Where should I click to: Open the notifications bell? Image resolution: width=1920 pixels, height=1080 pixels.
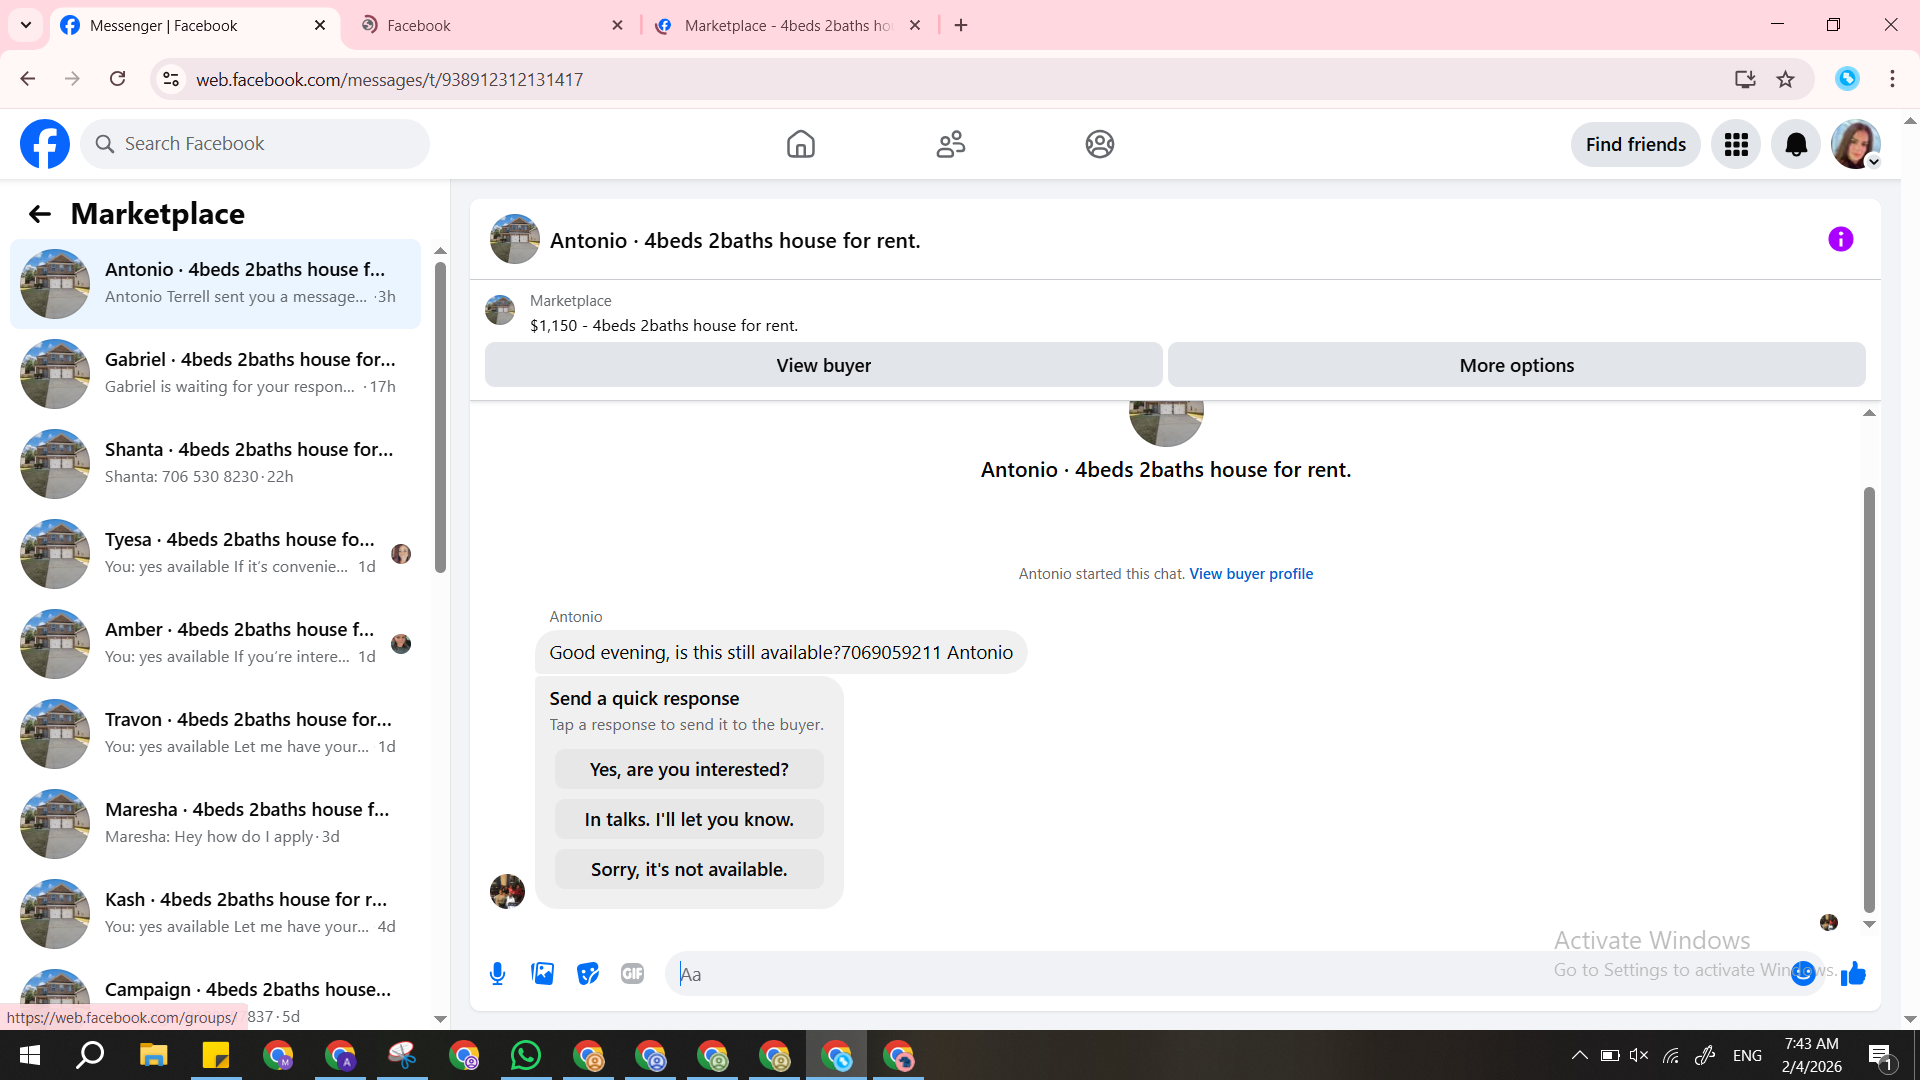tap(1796, 145)
